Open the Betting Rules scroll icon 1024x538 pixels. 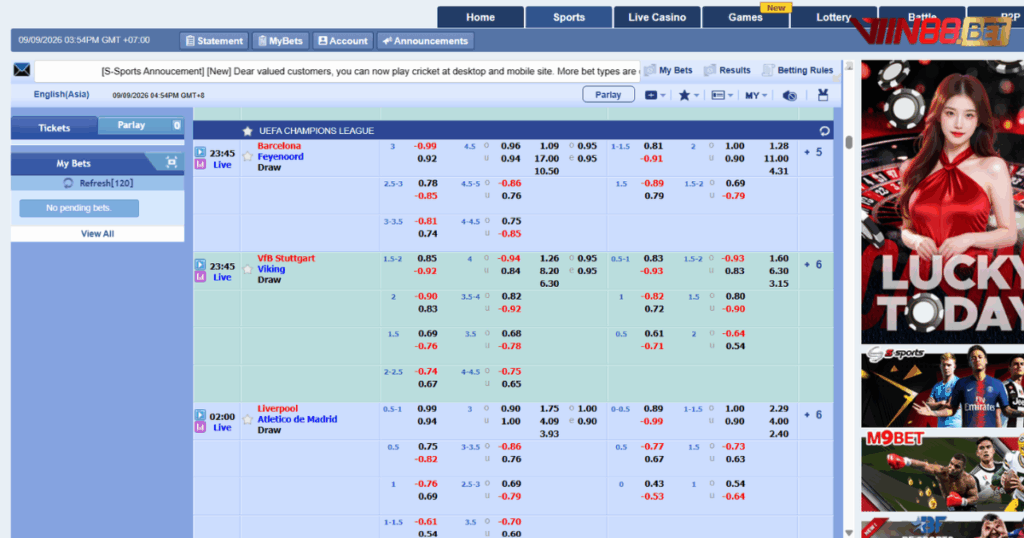(768, 70)
